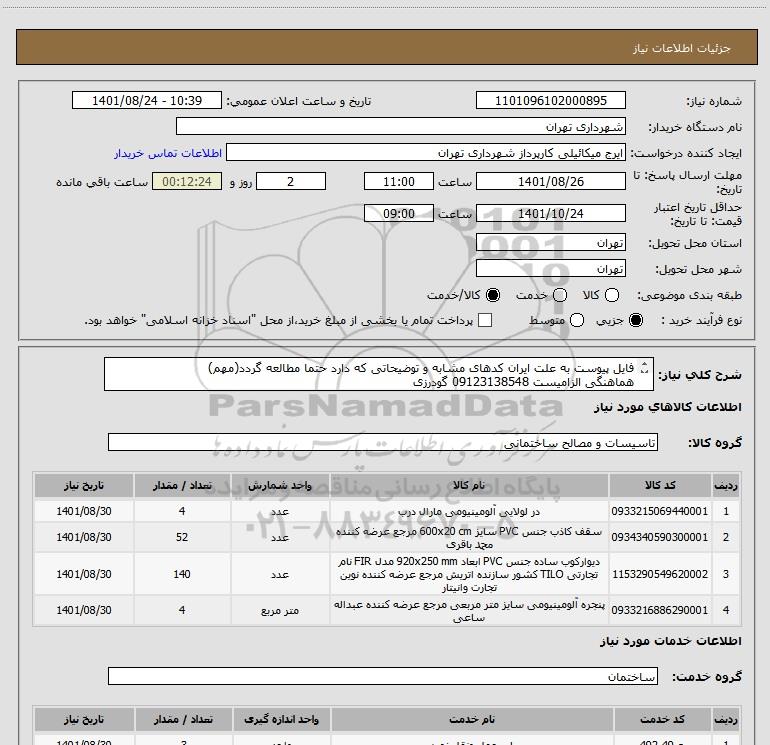Viewport: 770px width, 745px height.
Task: Click the delivery province field تهران
Action: pyautogui.click(x=550, y=243)
